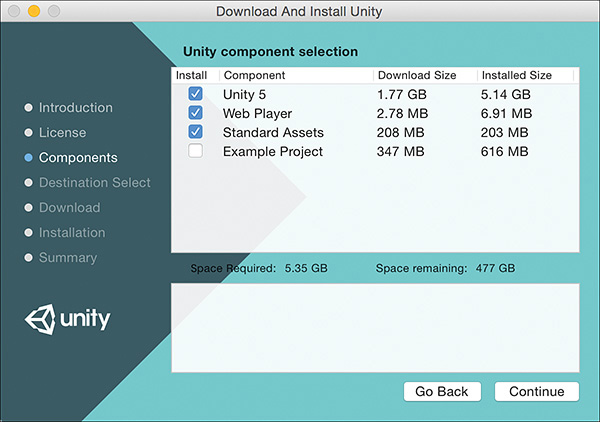Click the Continue button
This screenshot has height=422, width=600.
click(x=536, y=391)
